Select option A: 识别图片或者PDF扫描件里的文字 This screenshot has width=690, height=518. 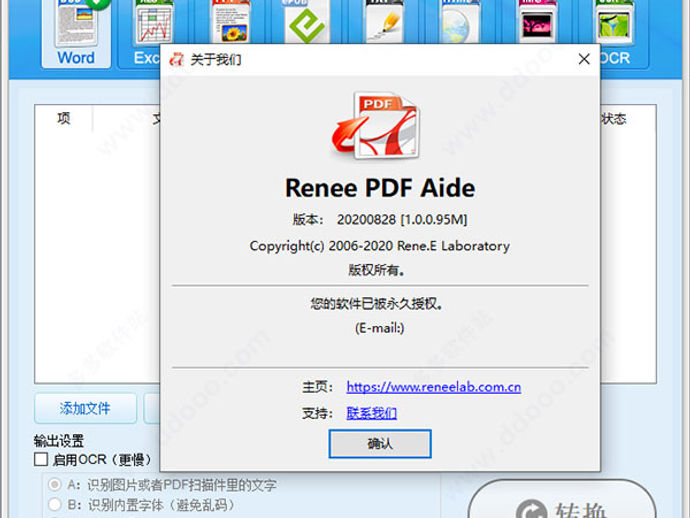[55, 485]
